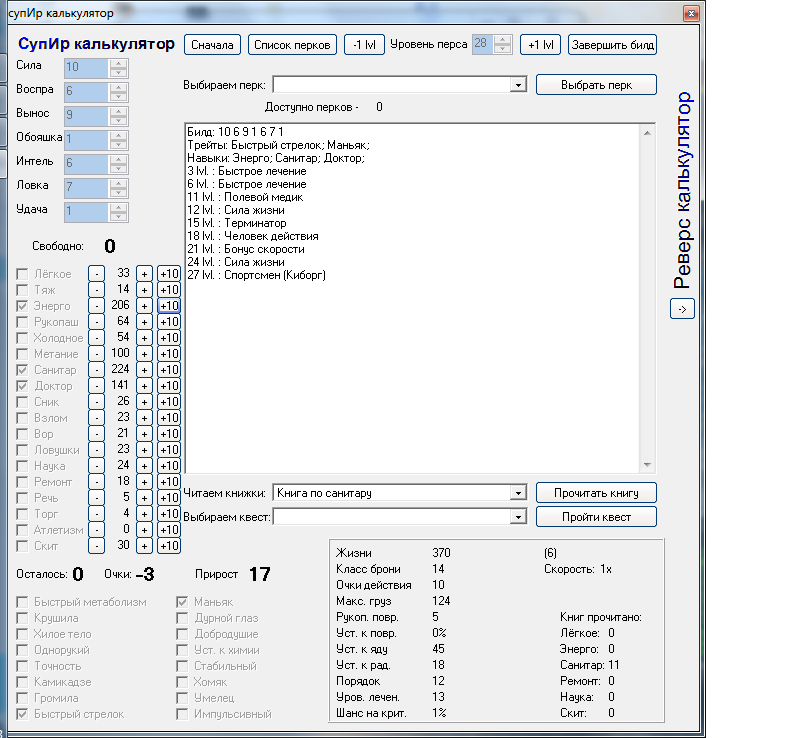Viewport: 800px width, 738px height.
Task: Toggle the Санитар skill checkbox
Action: [x=22, y=370]
